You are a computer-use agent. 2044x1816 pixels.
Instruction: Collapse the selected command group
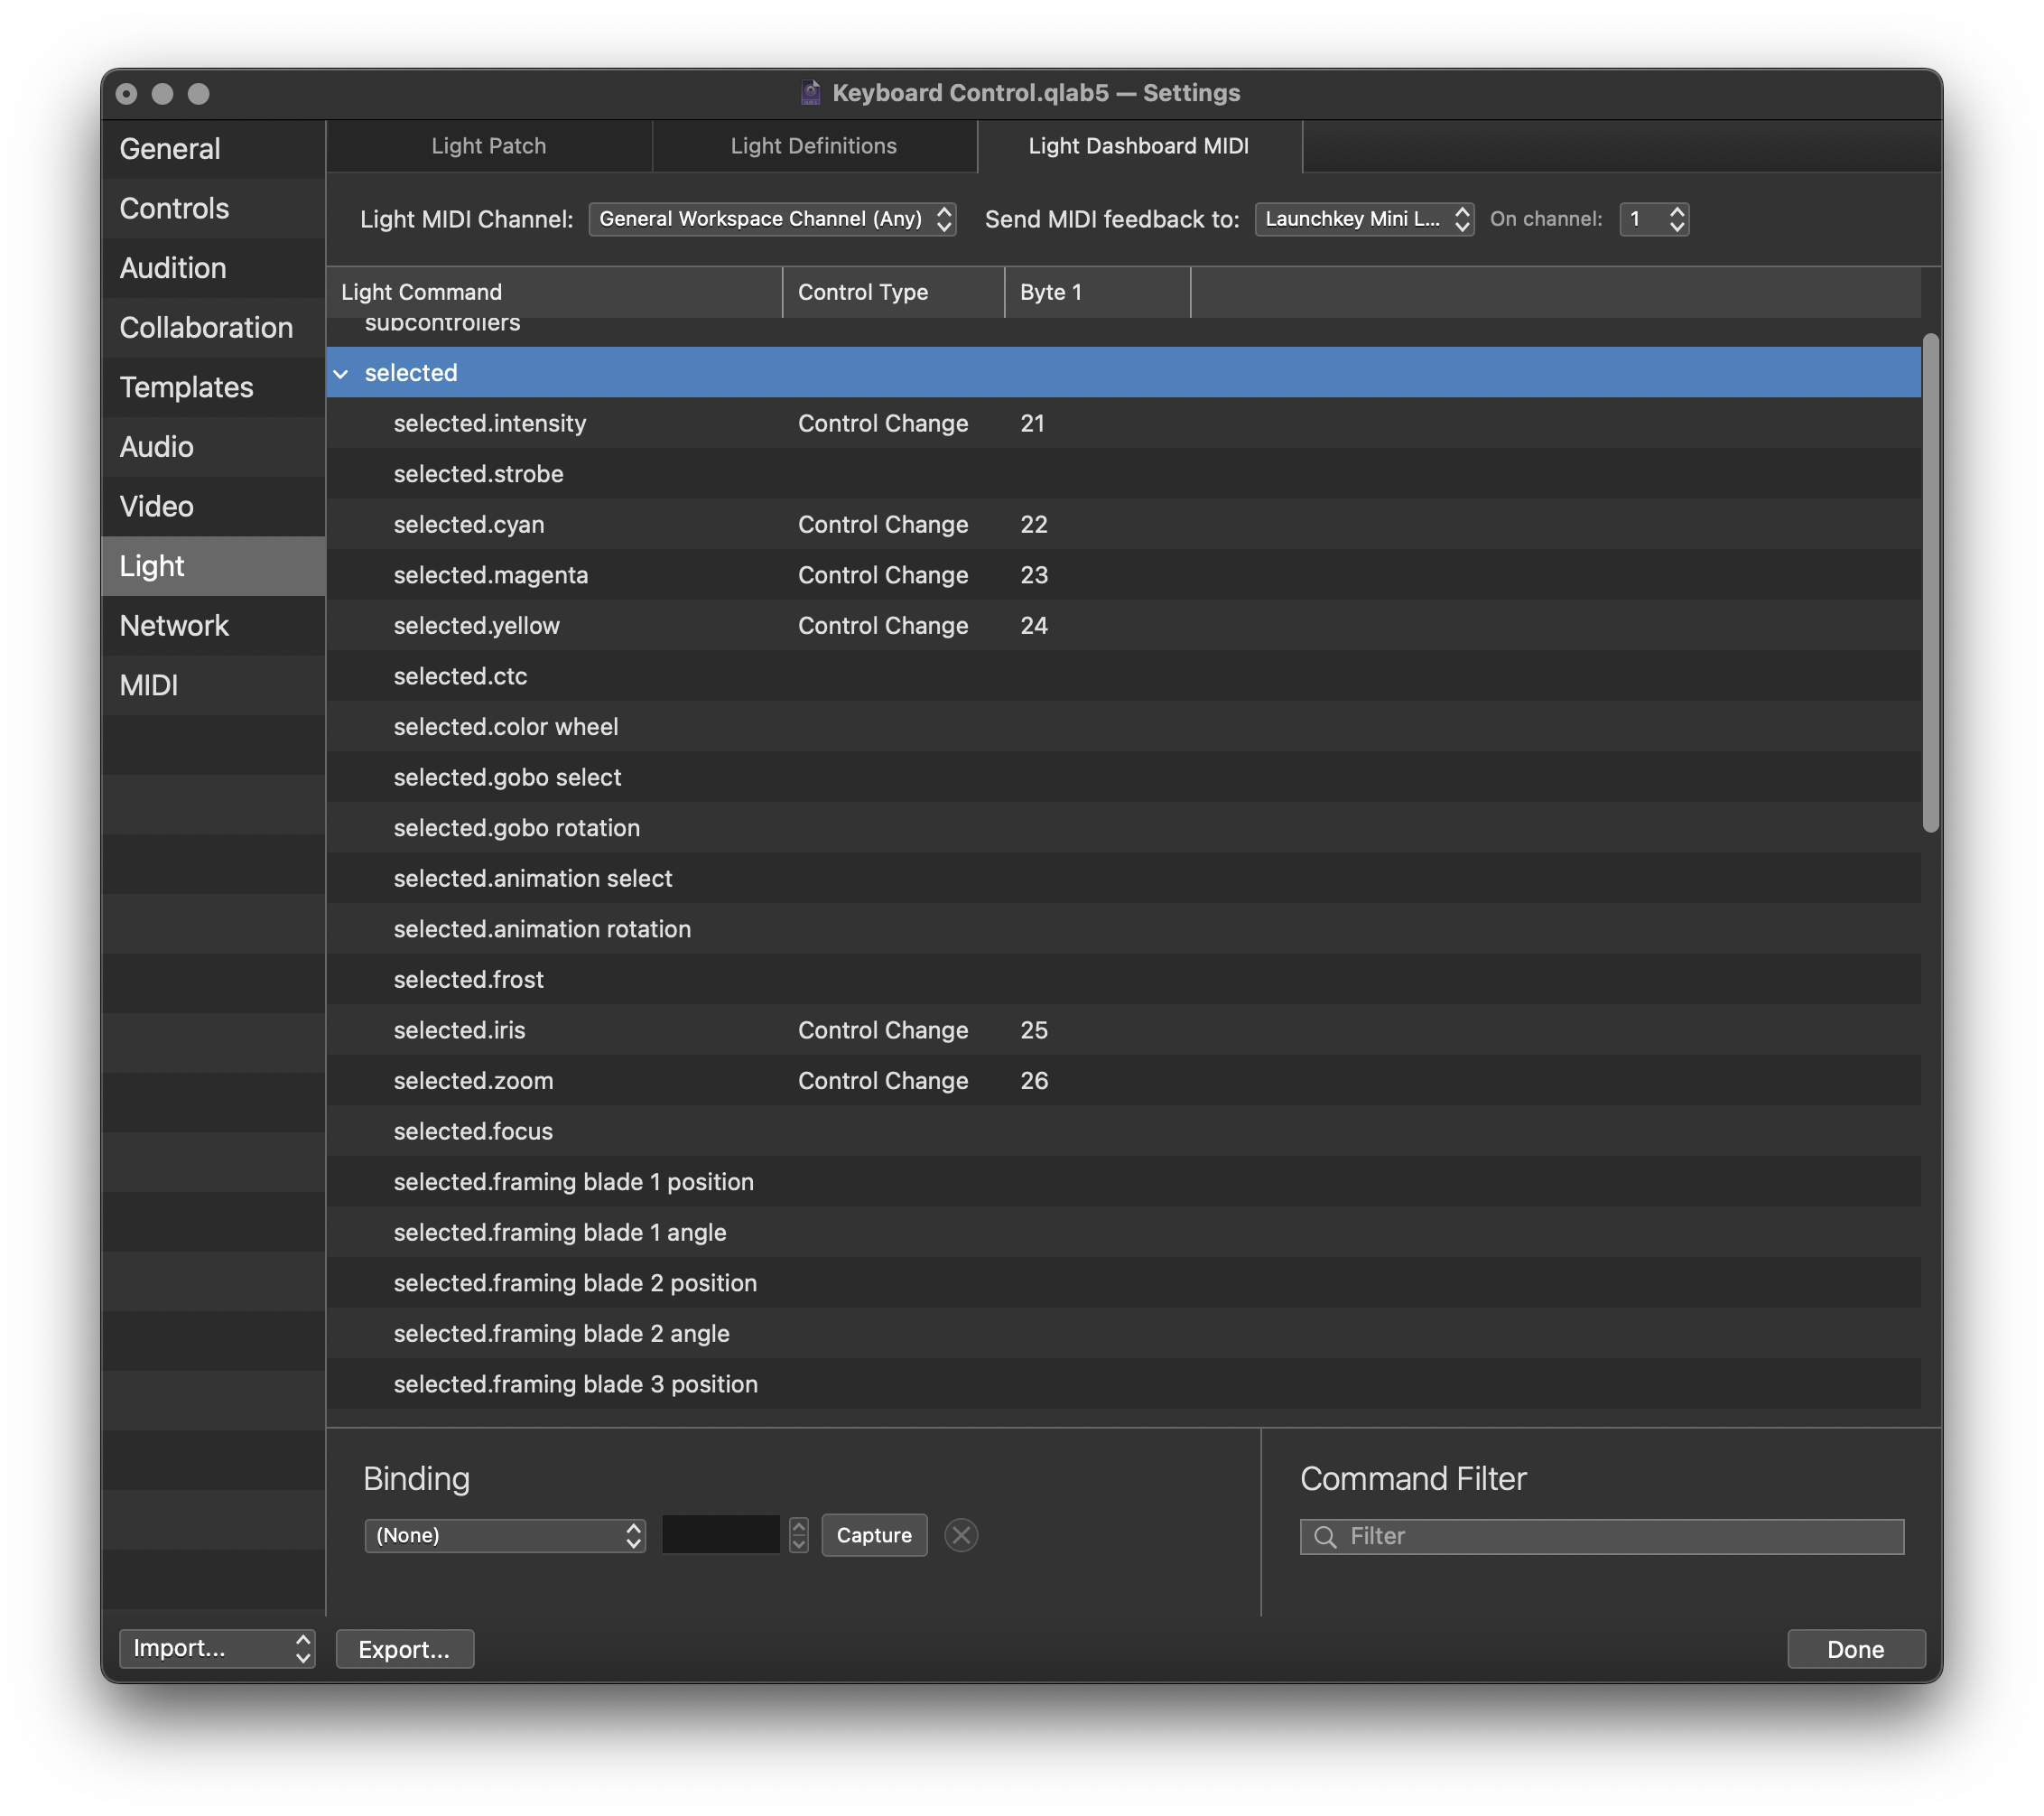[342, 373]
